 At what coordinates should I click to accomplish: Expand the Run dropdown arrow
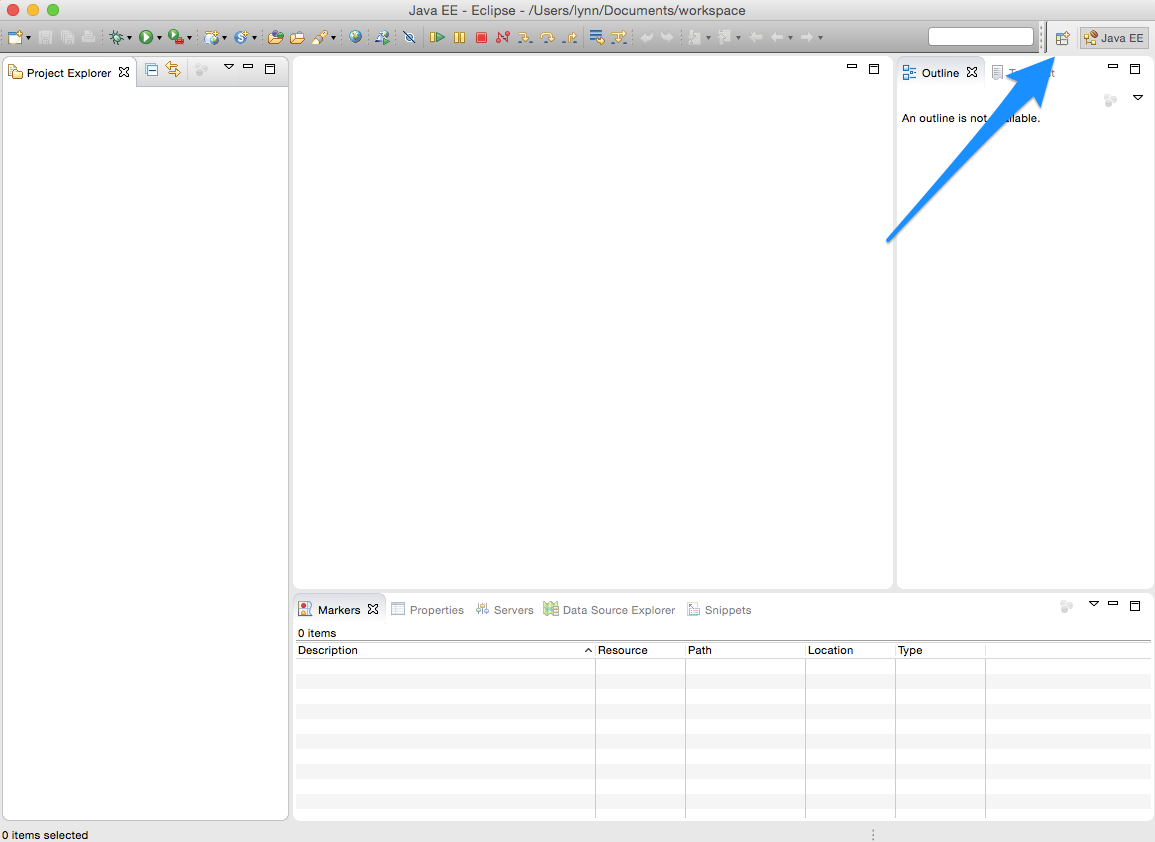(x=159, y=38)
